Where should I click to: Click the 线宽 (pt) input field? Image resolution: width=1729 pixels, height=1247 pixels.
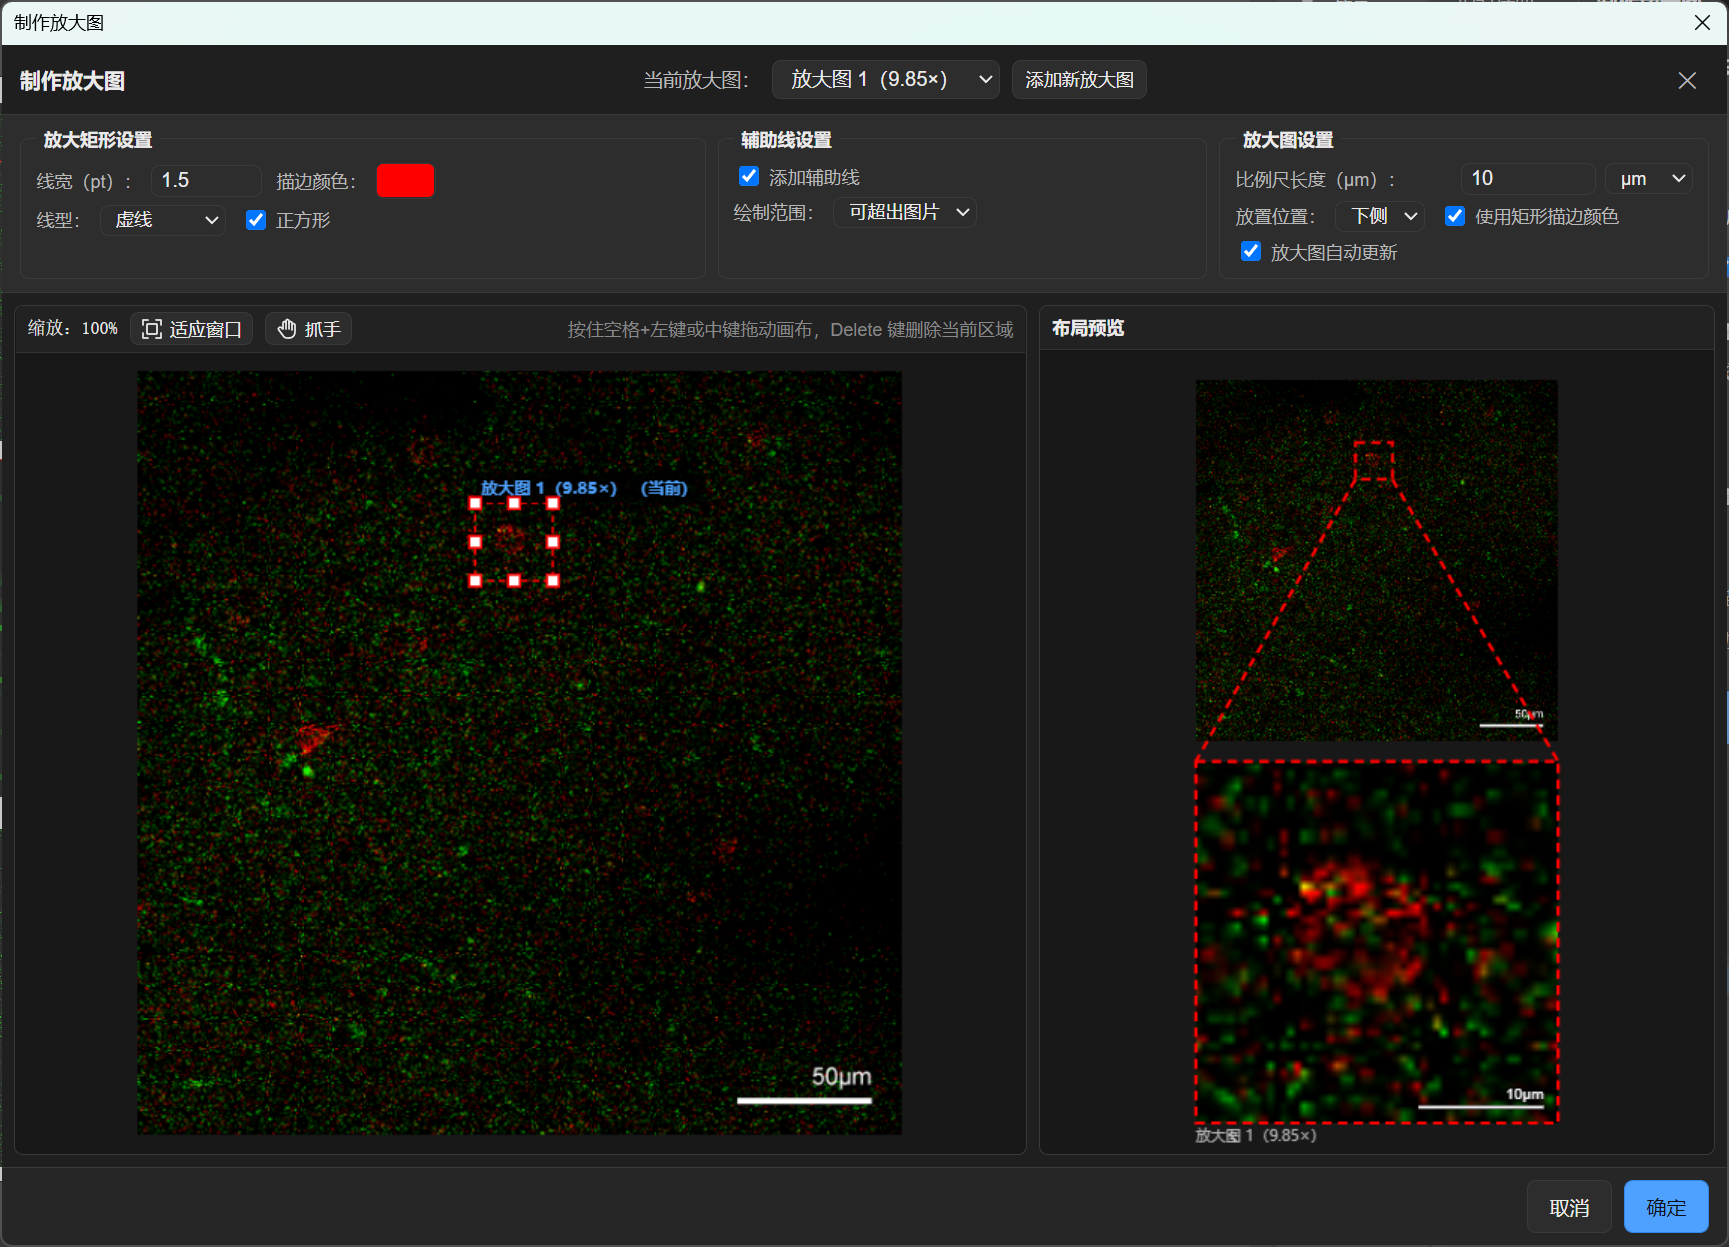pos(206,181)
